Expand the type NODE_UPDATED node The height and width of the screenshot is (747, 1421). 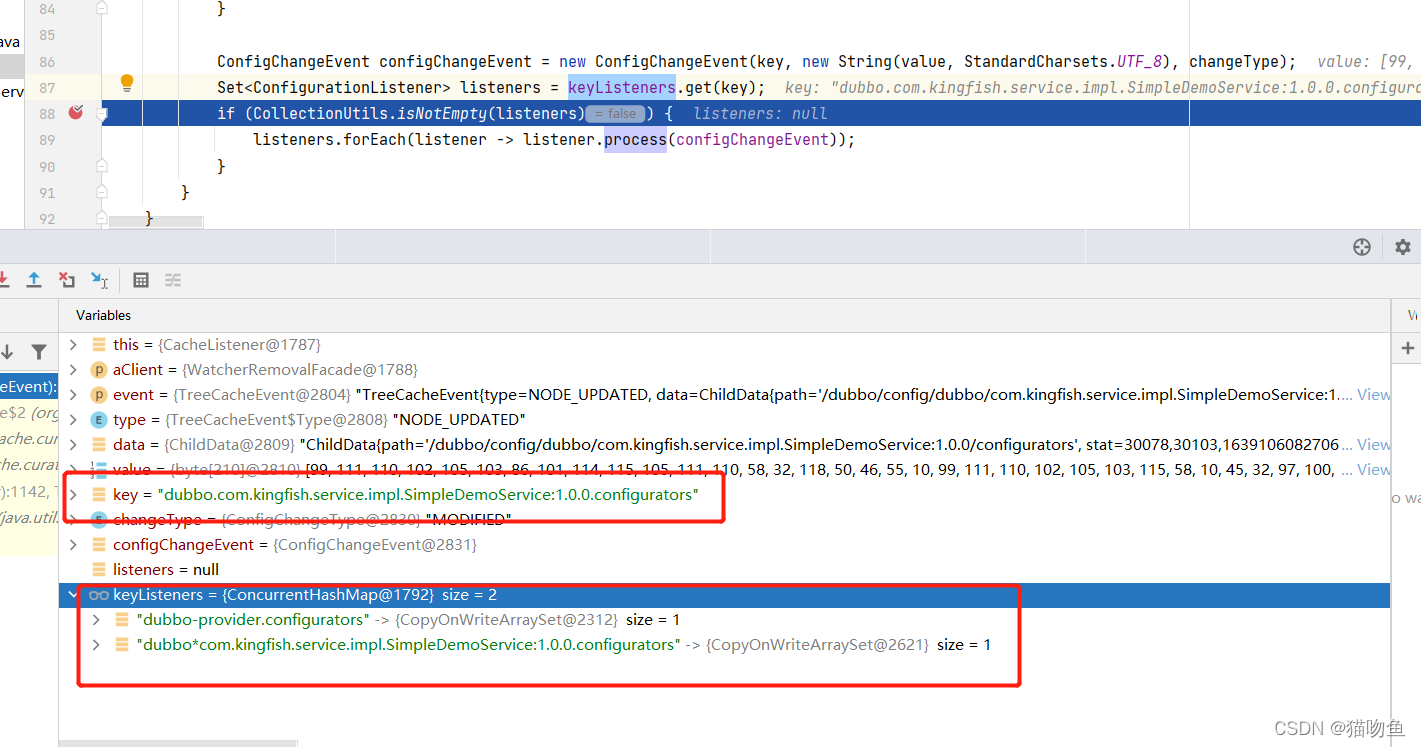coord(72,420)
